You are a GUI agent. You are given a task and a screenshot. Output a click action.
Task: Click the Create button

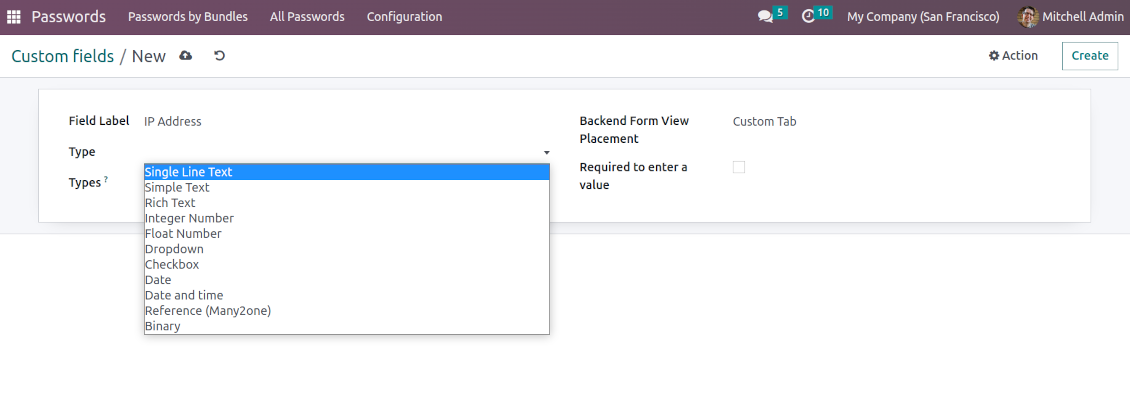(x=1090, y=55)
